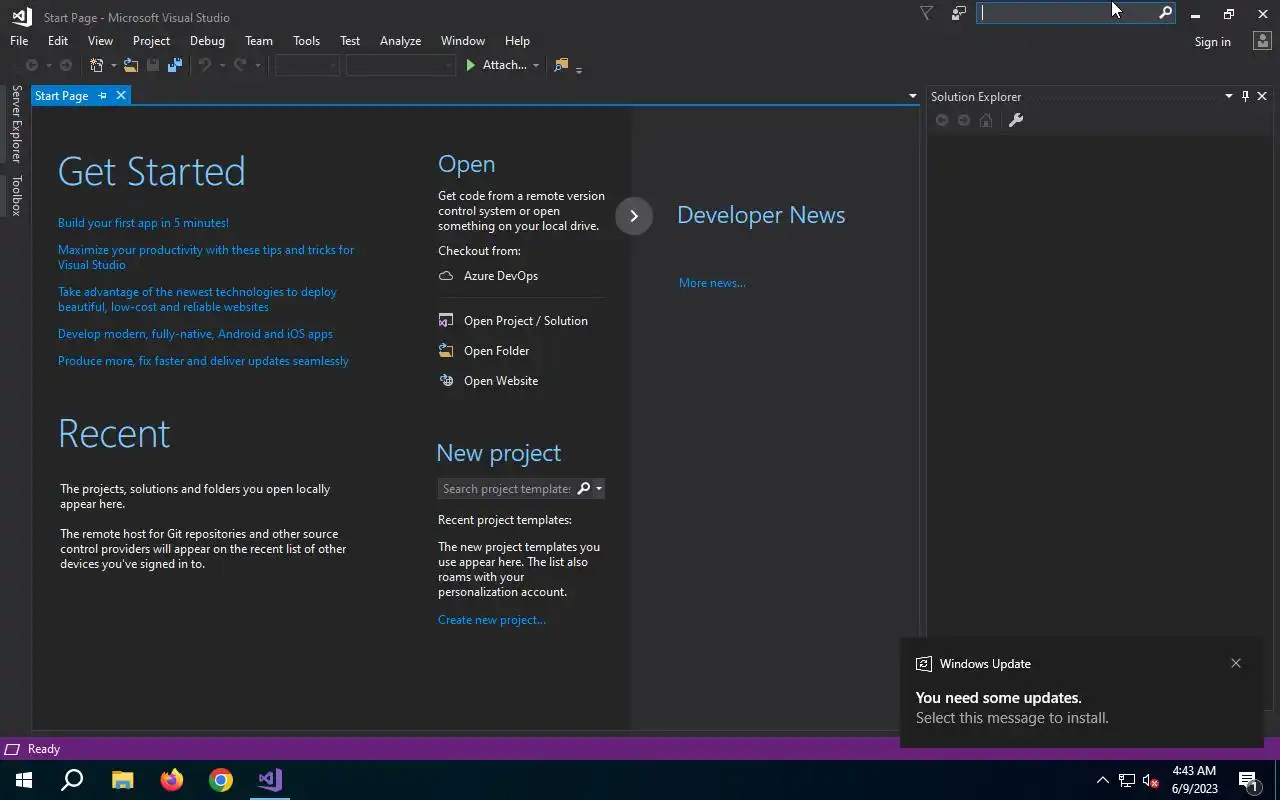Open the Attach debug target dropdown
1280x800 pixels.
click(x=536, y=66)
